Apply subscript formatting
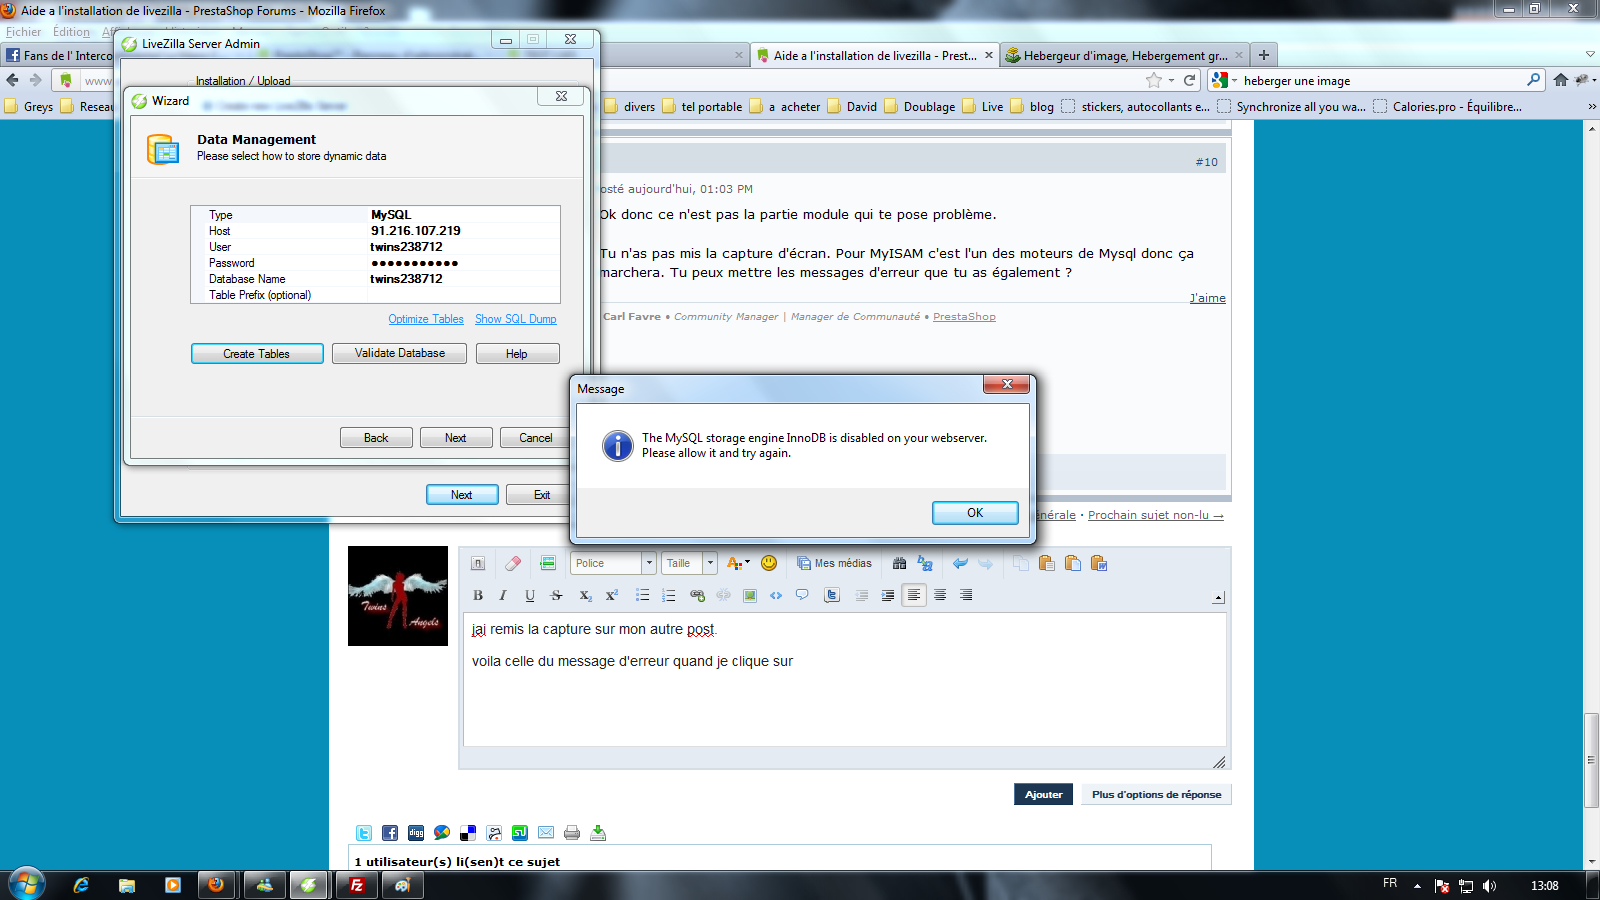 point(585,595)
